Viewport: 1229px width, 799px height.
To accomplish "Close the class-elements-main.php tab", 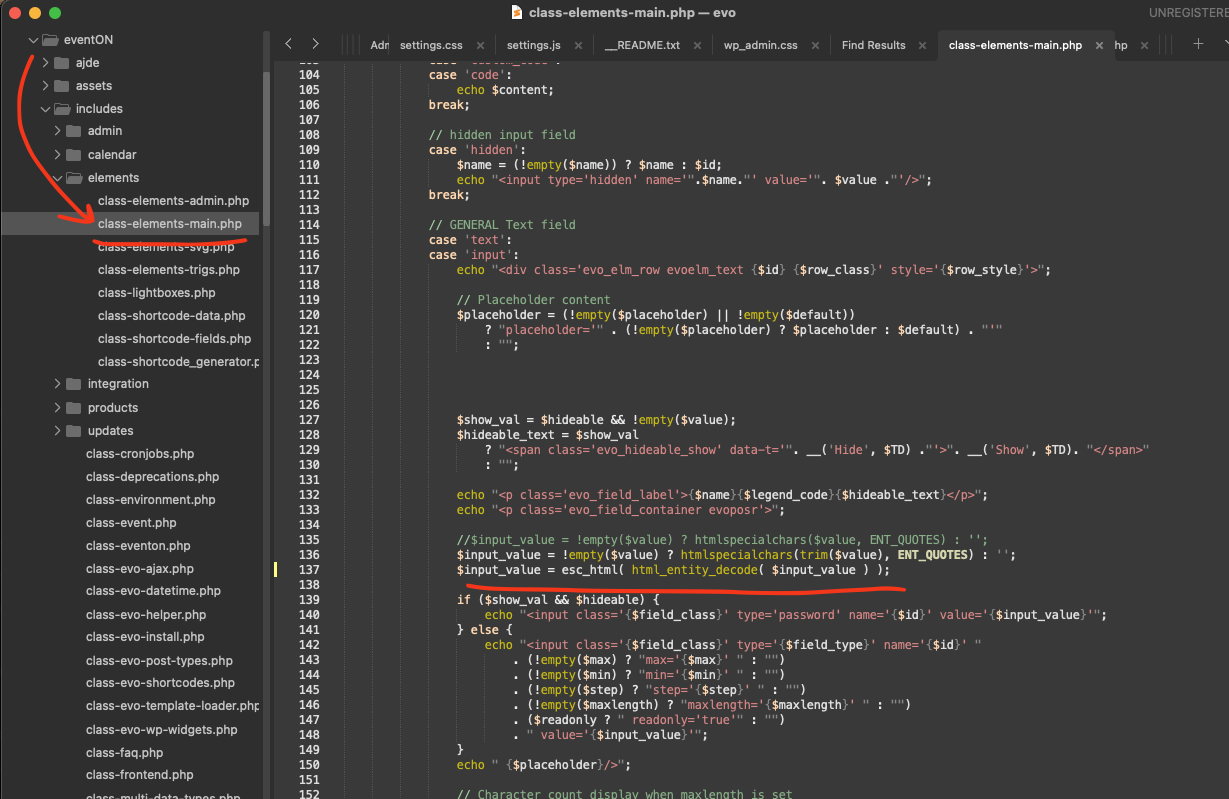I will pos(1100,46).
